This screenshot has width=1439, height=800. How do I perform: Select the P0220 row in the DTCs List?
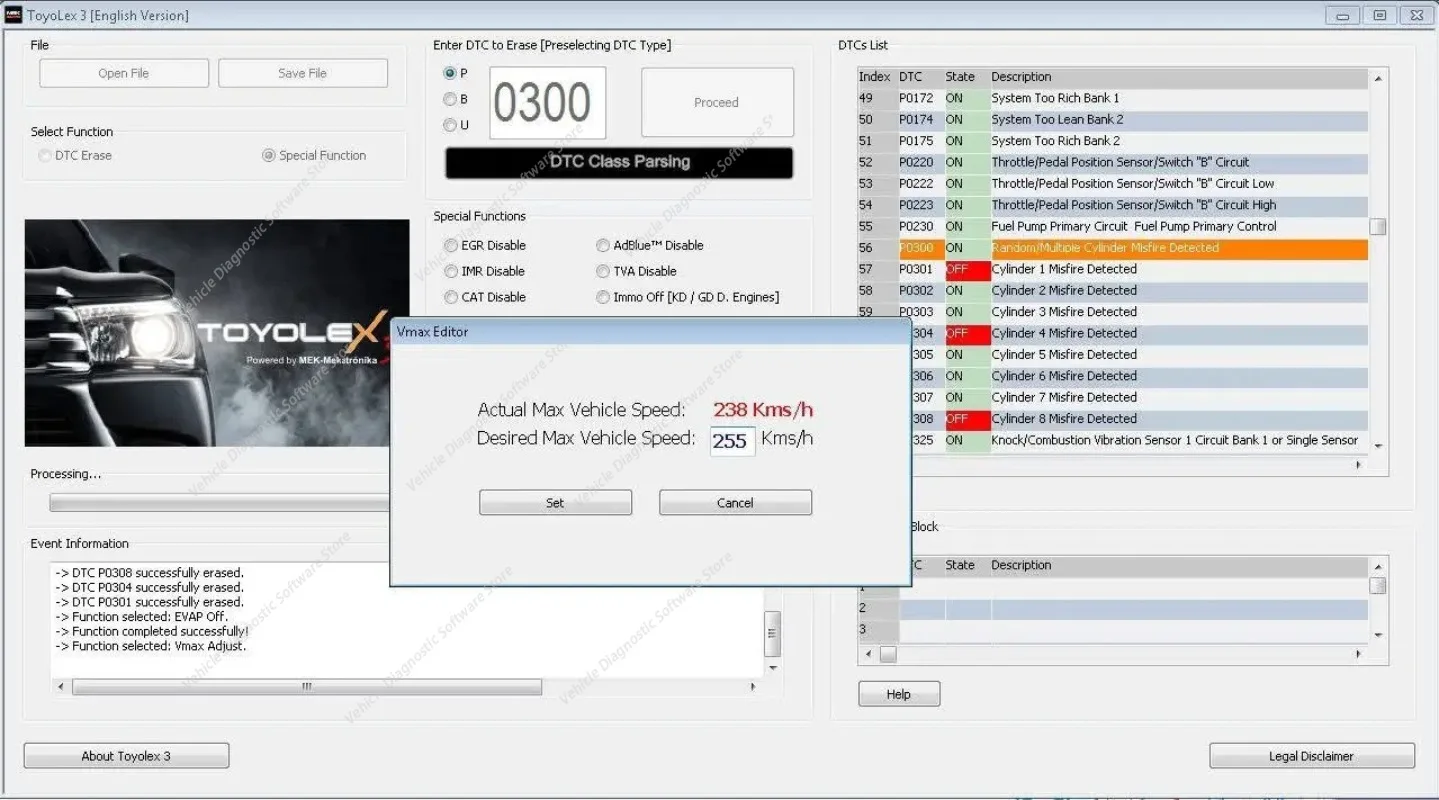point(1112,162)
